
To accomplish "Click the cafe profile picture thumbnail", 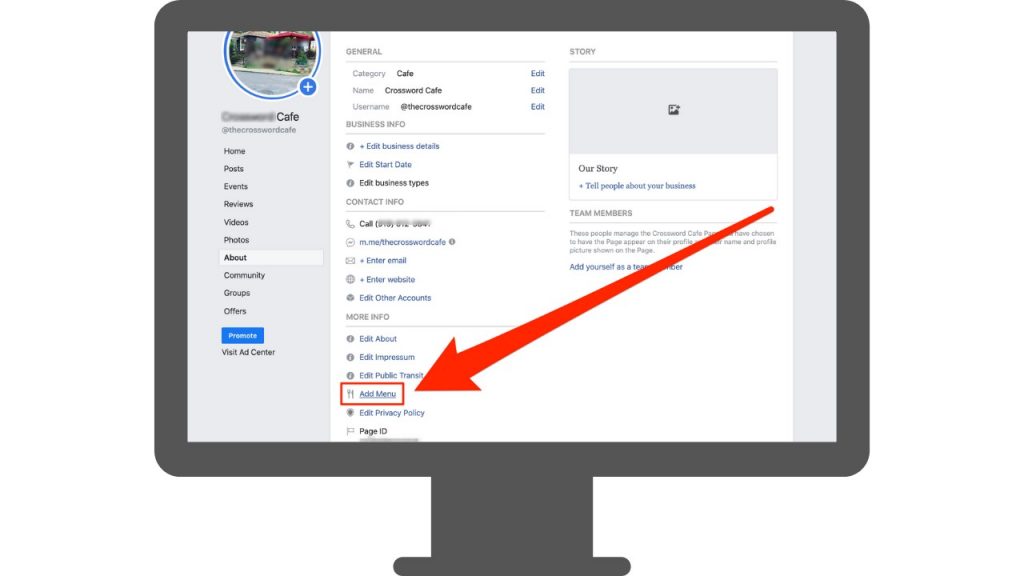I will click(x=272, y=63).
